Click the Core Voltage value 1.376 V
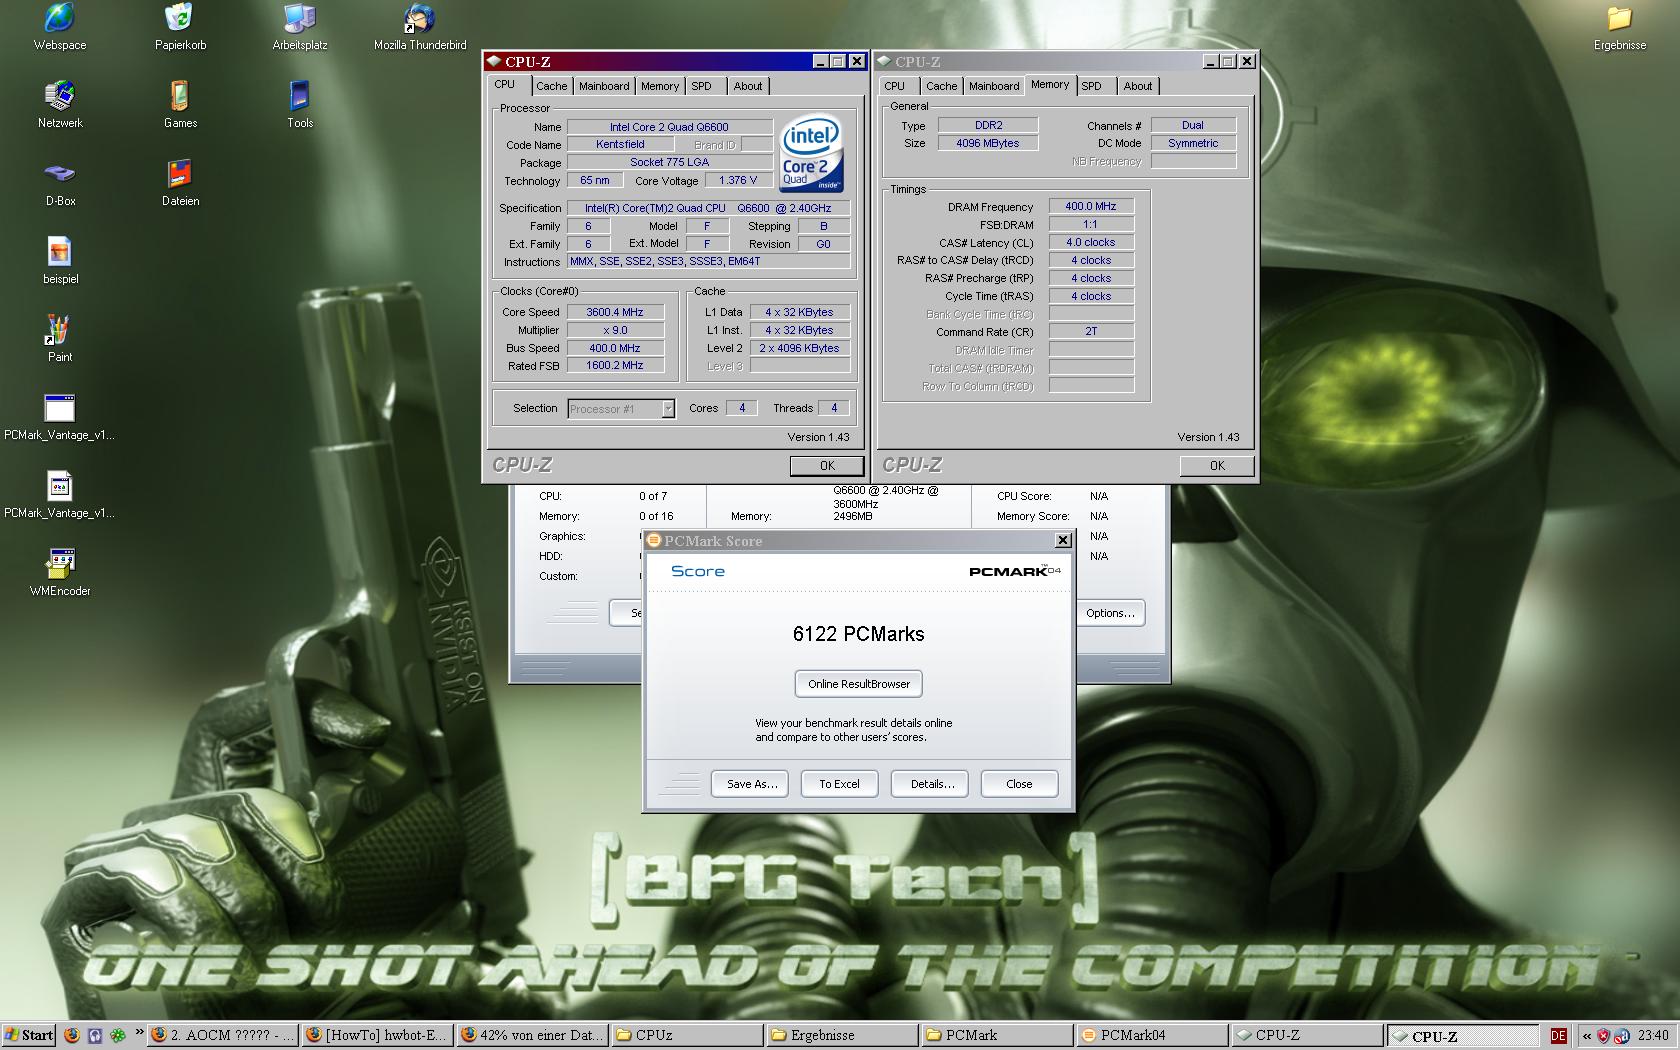This screenshot has width=1680, height=1050. 738,180
